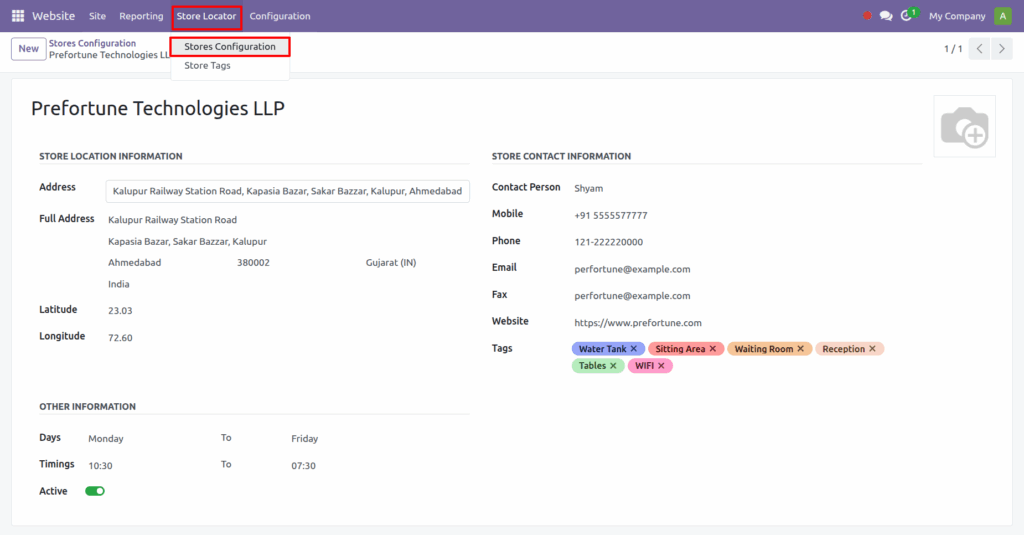This screenshot has width=1024, height=535.
Task: Go to next record arrow
Action: pyautogui.click(x=1002, y=49)
